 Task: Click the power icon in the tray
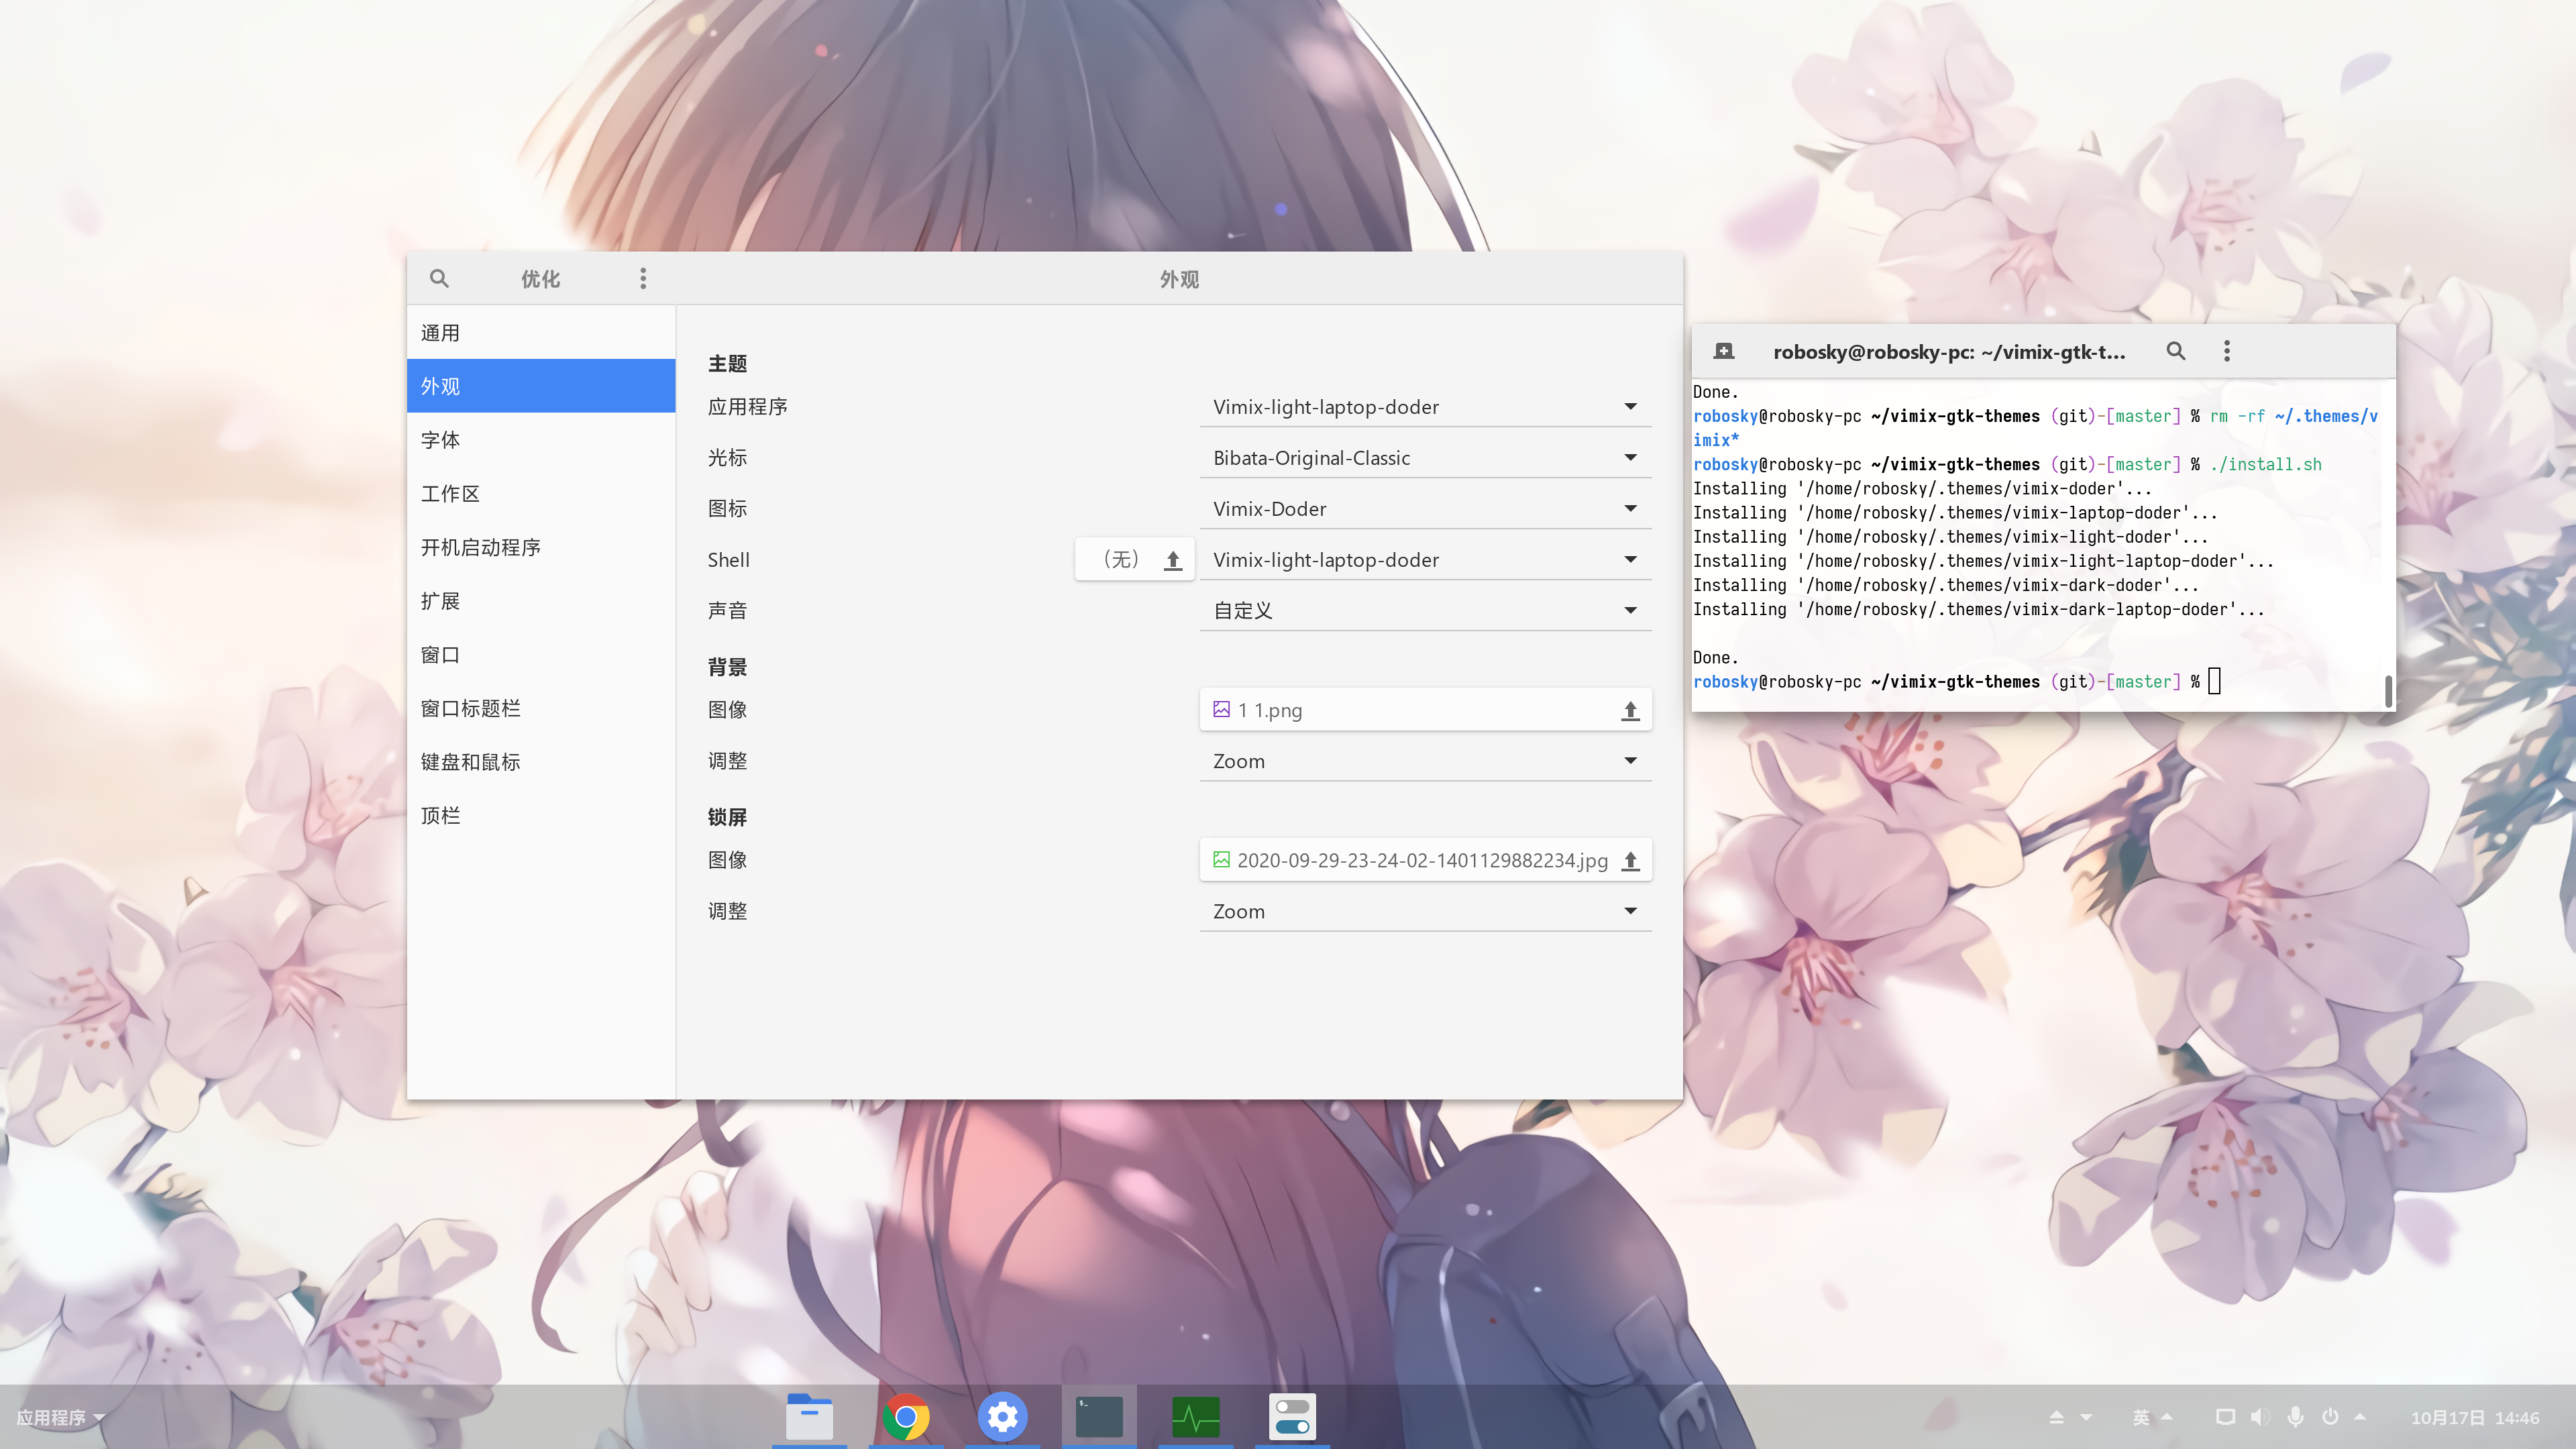coord(2330,1417)
